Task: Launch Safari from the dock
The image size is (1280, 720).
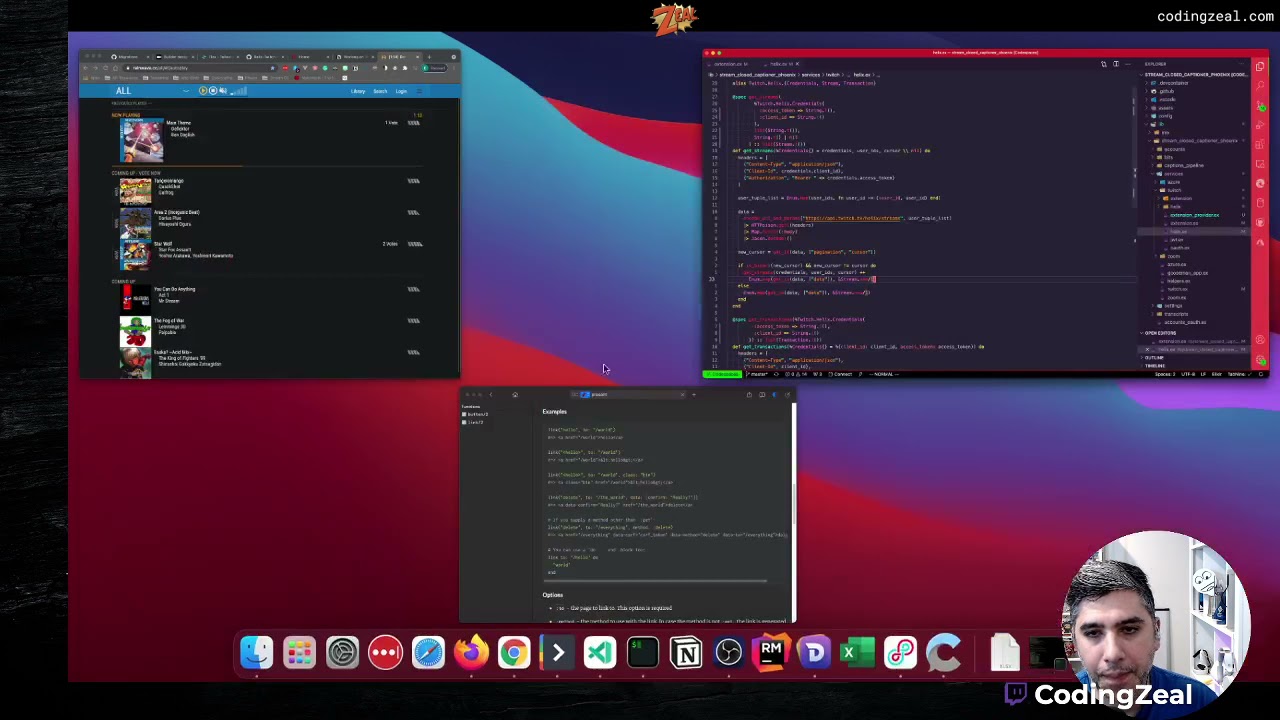Action: [x=428, y=653]
